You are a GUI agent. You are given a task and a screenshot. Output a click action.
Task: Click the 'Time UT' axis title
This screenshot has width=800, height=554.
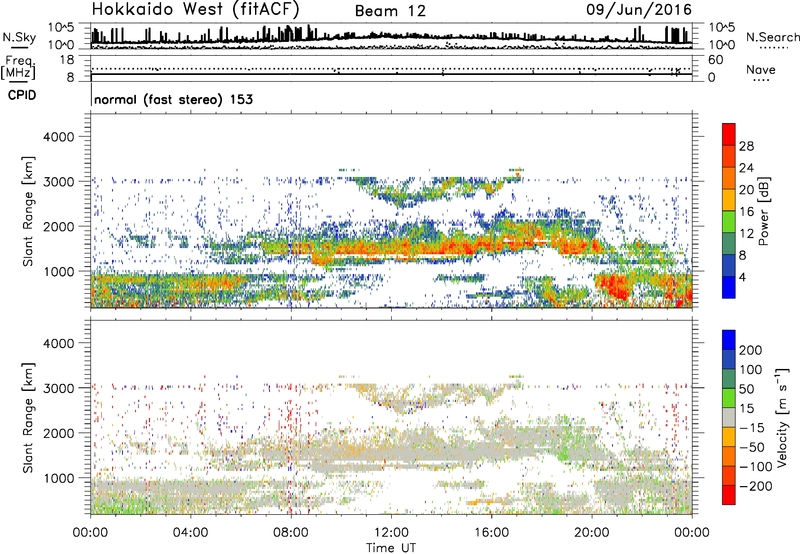coord(391,548)
